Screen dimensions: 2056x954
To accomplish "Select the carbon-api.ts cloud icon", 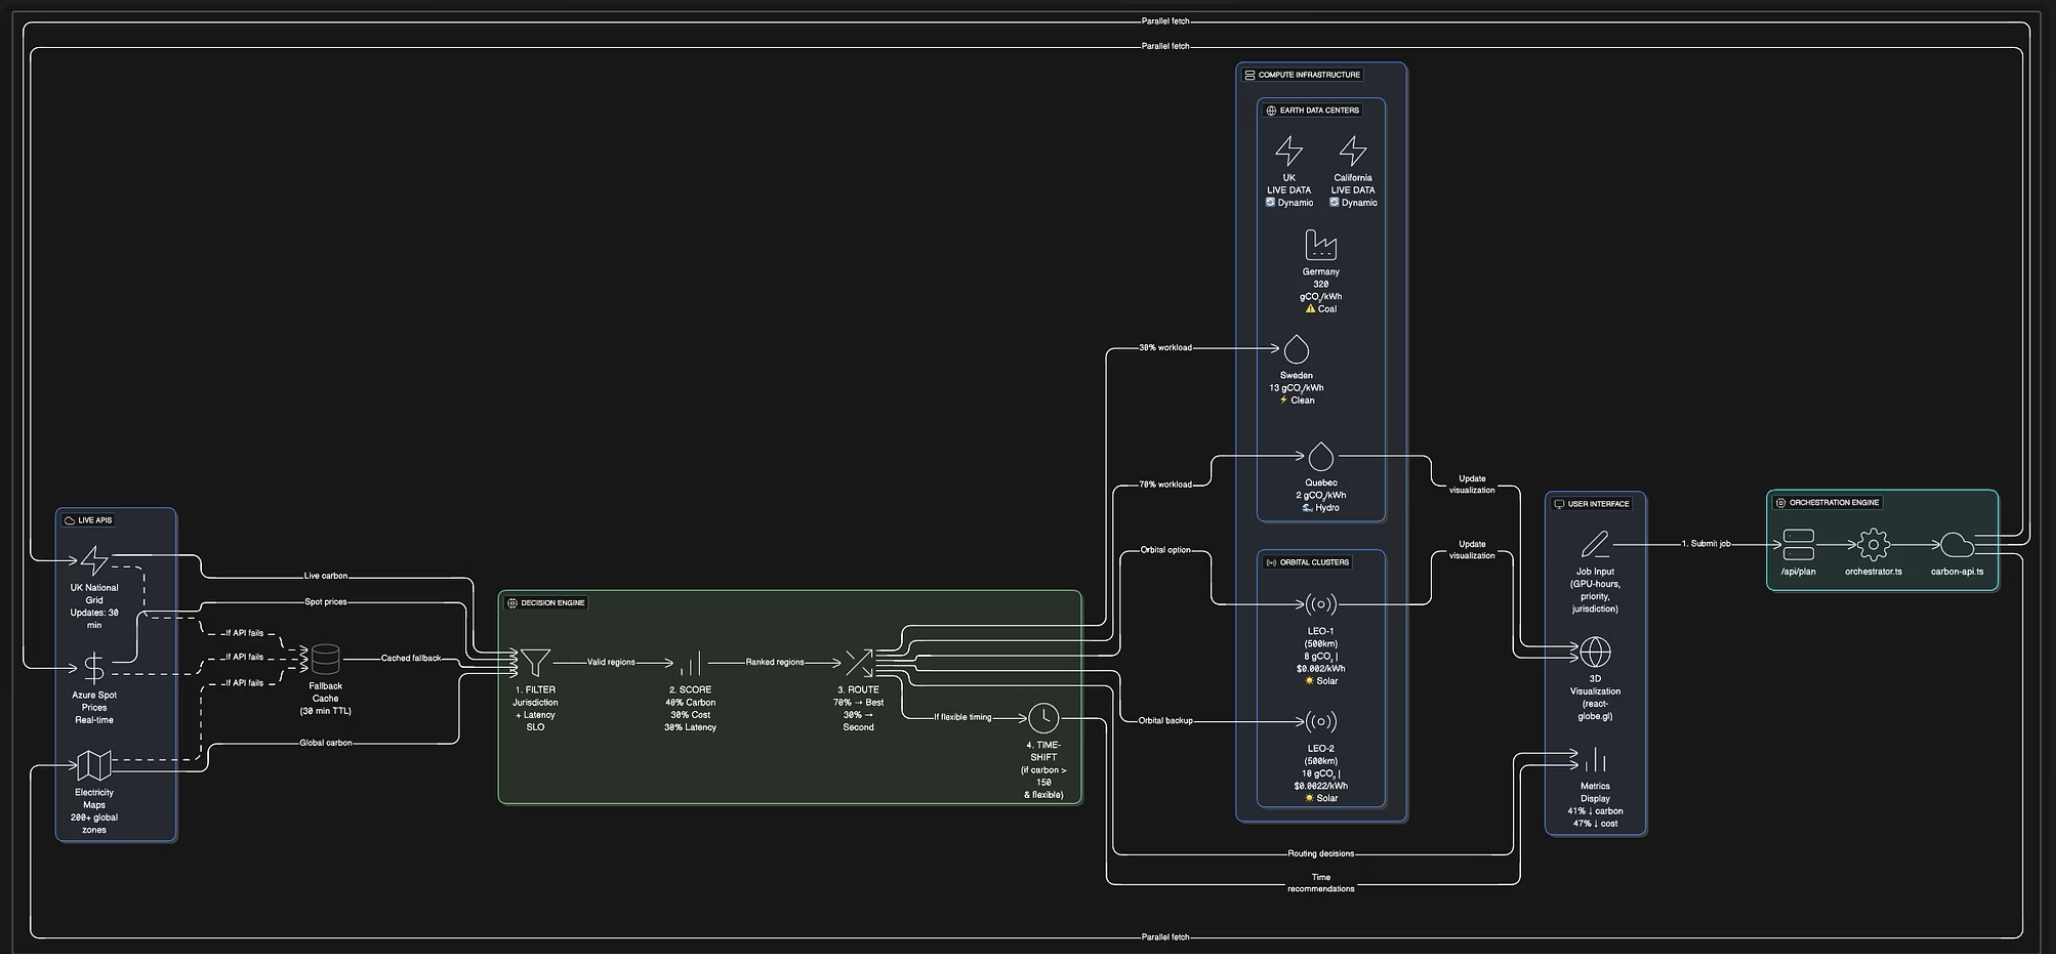I will pos(1957,545).
